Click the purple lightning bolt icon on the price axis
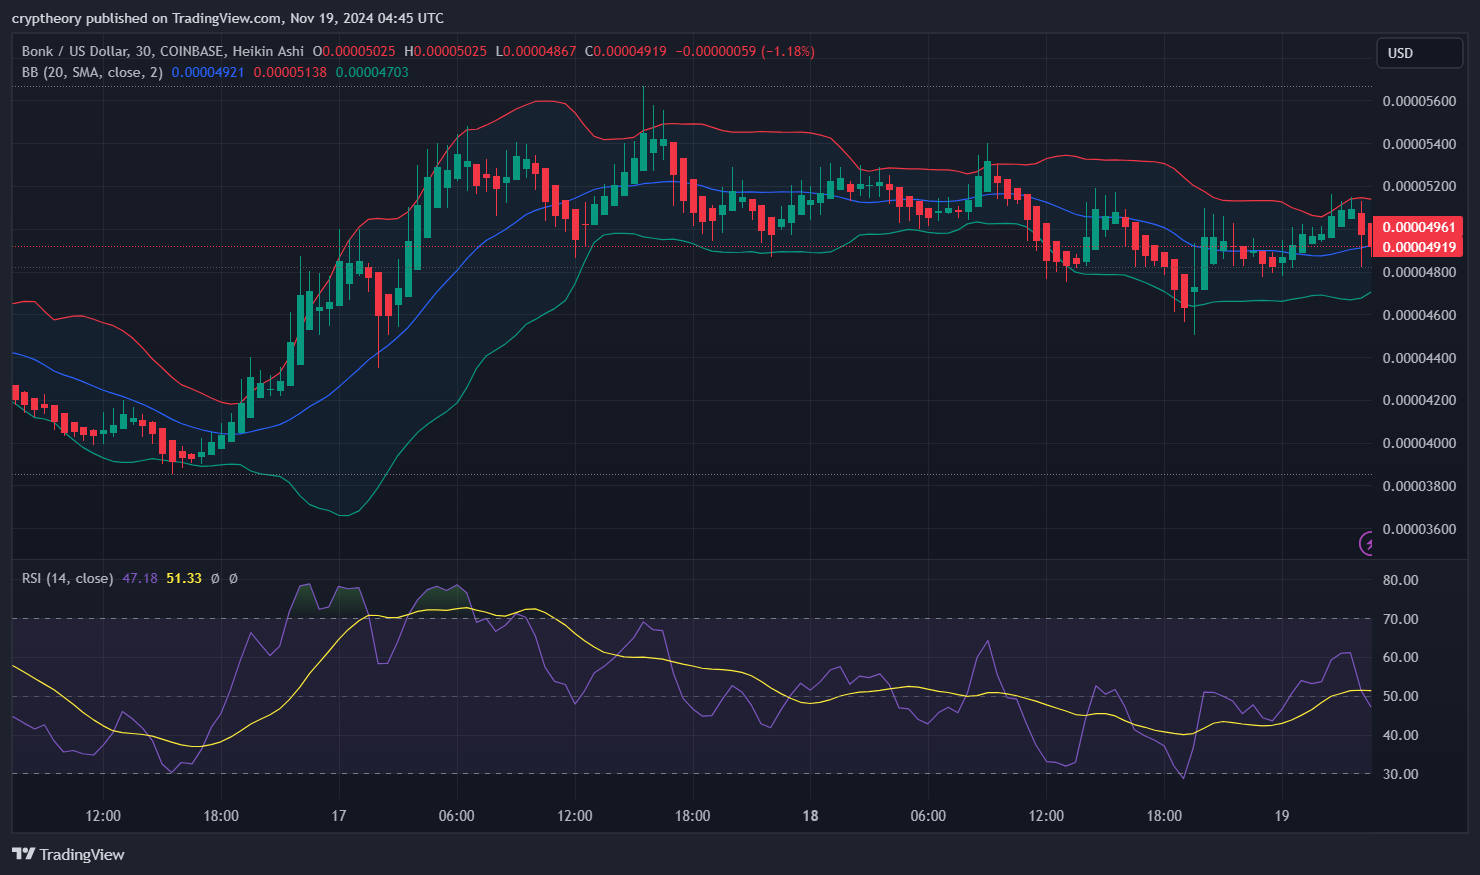Screen dimensions: 1480x875 1366,543
